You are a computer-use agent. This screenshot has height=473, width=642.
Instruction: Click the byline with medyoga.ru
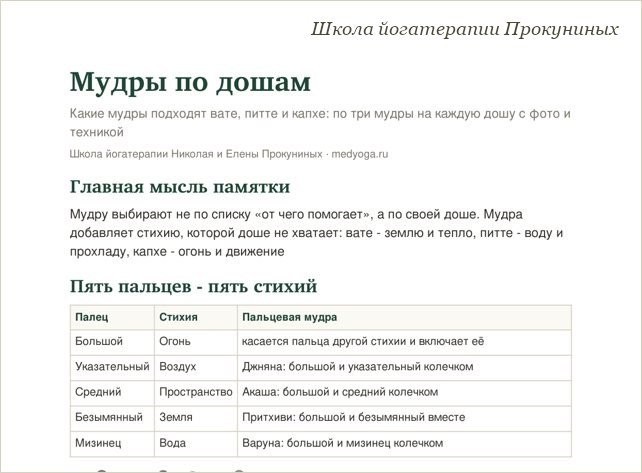click(229, 154)
